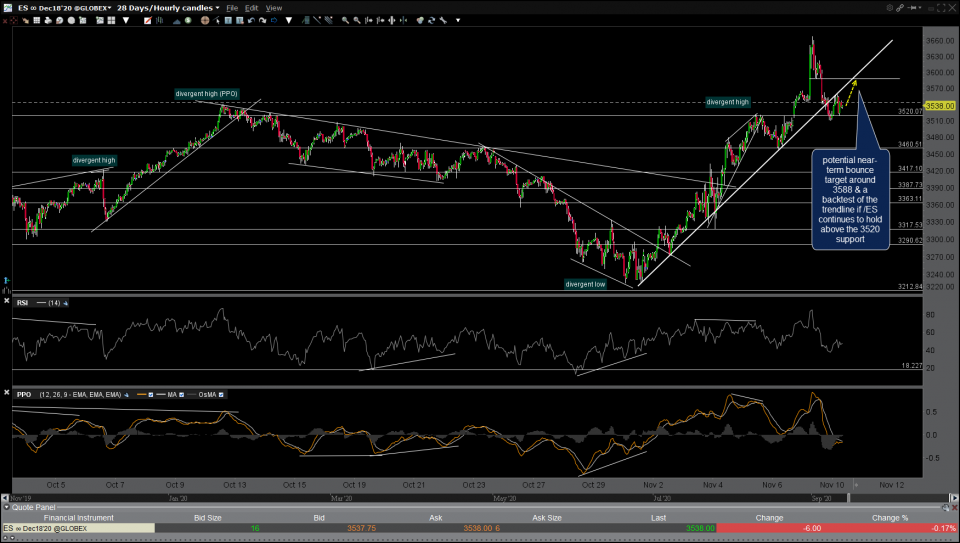Open the pushpin dropdown arrow
Screen dimensions: 960x543
(x=920, y=7)
